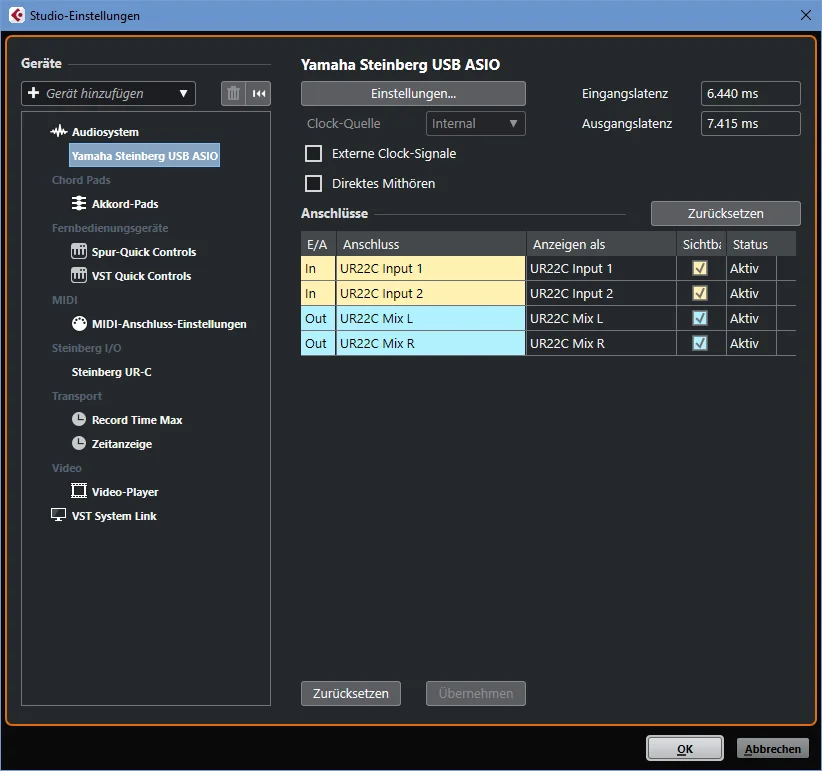The image size is (822, 771).
Task: Click the Audiosystem waveform icon
Action: (x=59, y=132)
